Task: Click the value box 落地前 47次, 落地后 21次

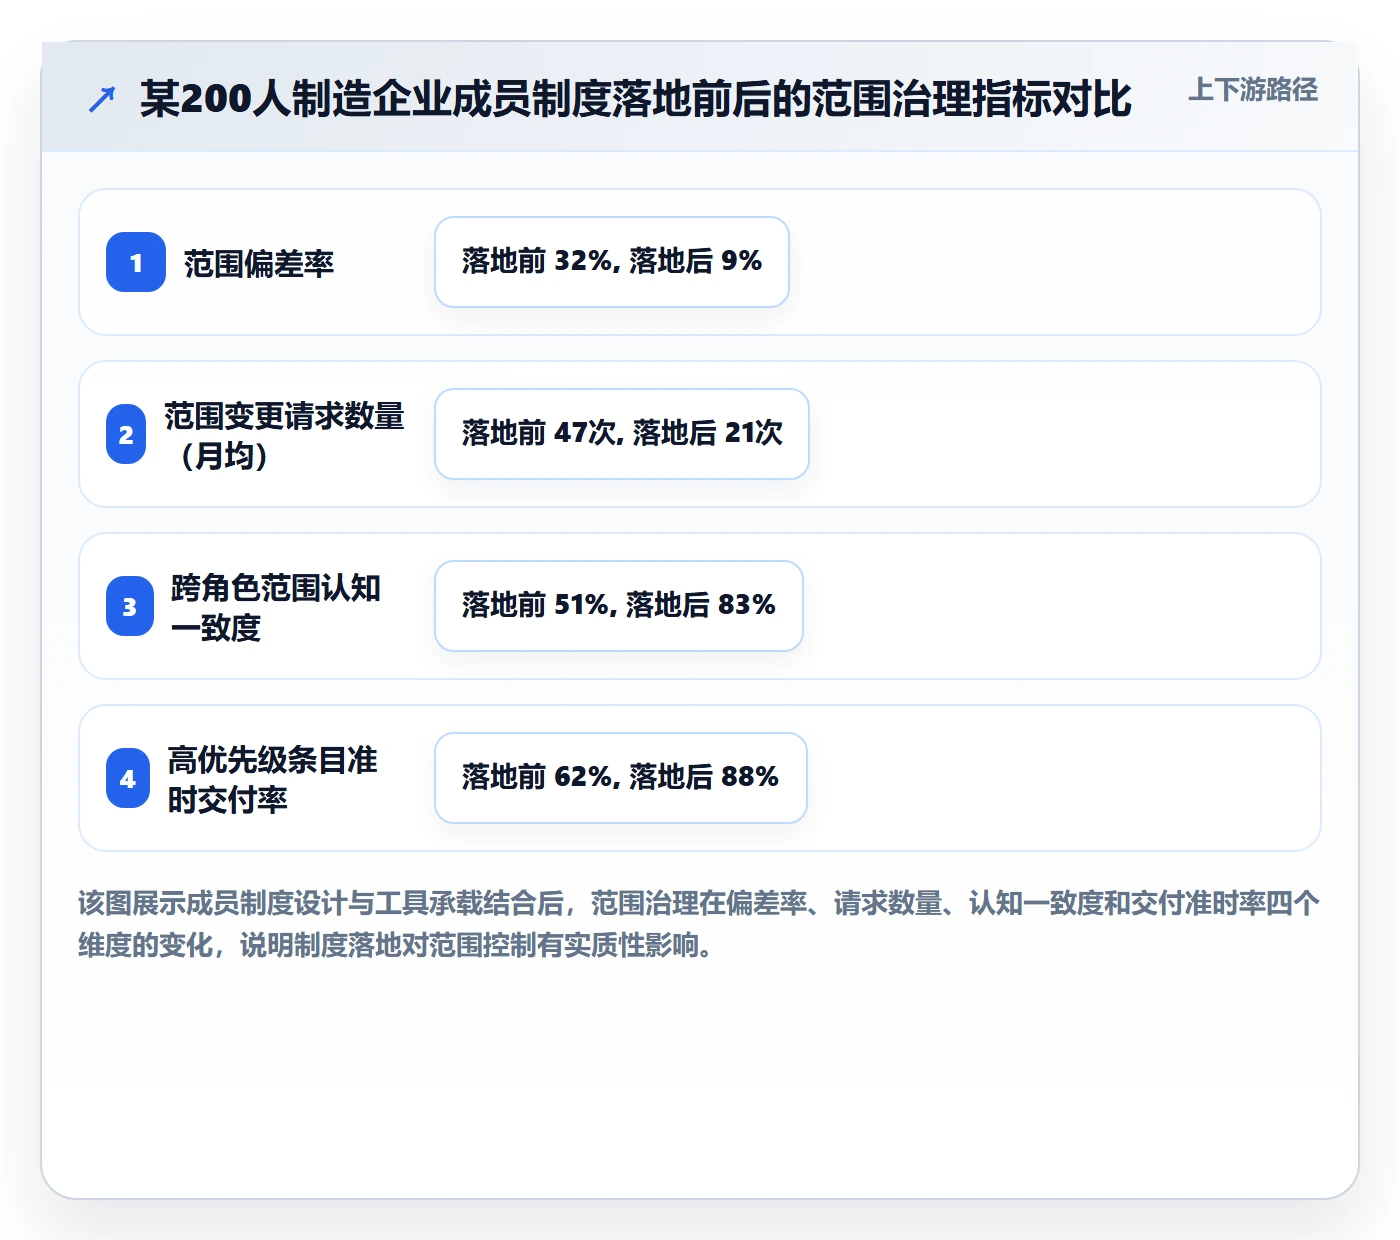Action: 622,434
